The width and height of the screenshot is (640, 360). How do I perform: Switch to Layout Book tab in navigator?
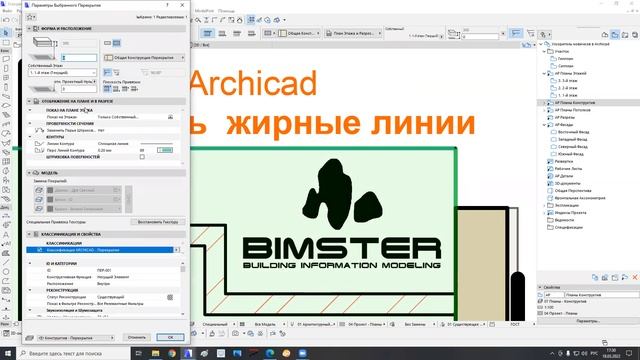click(625, 35)
